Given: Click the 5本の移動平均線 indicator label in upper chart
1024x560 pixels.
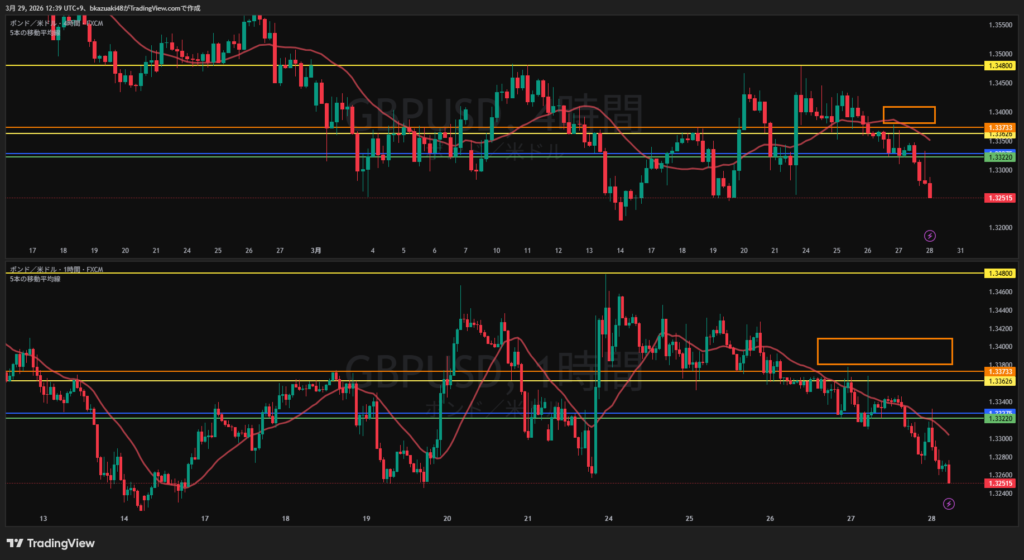Looking at the screenshot, I should pos(35,33).
